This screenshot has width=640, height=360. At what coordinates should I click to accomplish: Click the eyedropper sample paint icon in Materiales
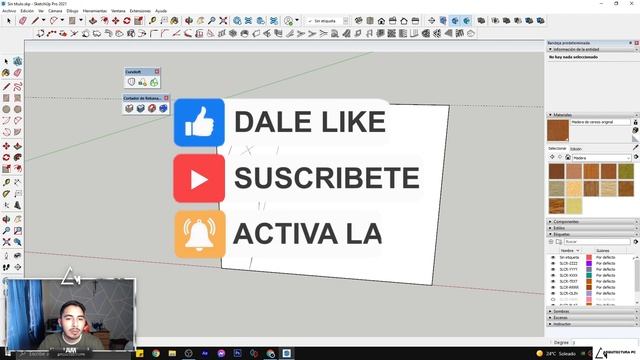click(636, 147)
